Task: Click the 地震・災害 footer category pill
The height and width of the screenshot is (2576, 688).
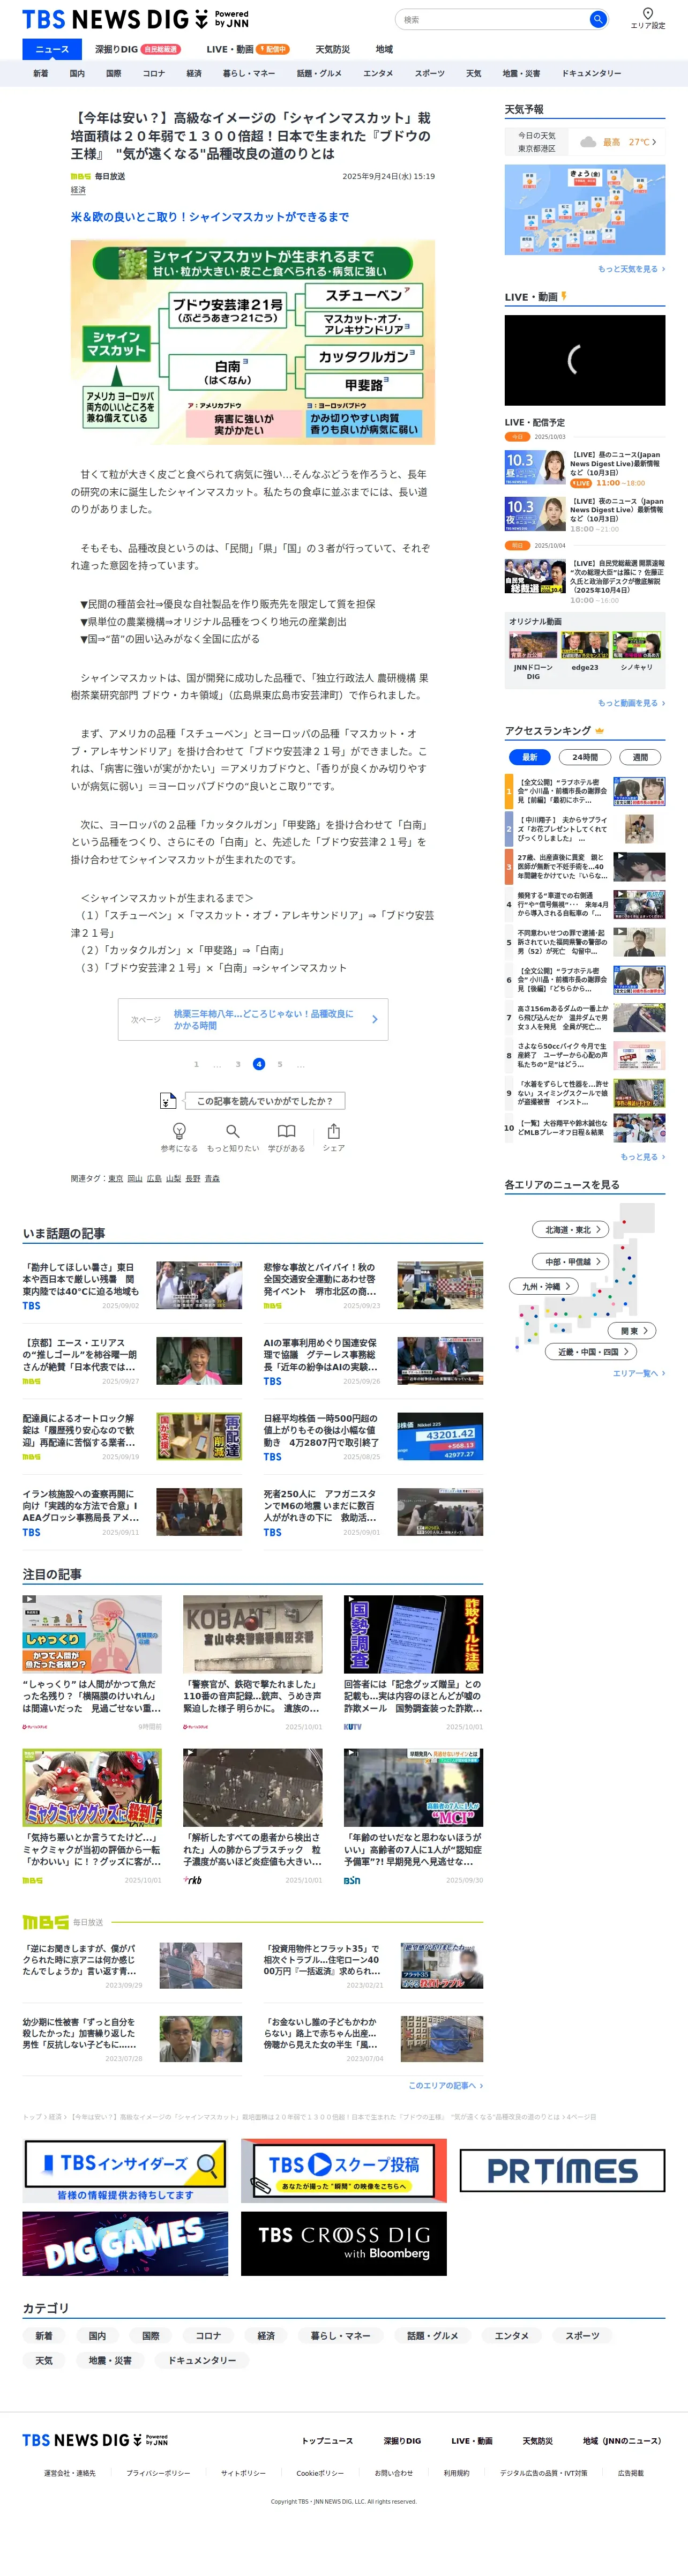Action: (x=110, y=2360)
